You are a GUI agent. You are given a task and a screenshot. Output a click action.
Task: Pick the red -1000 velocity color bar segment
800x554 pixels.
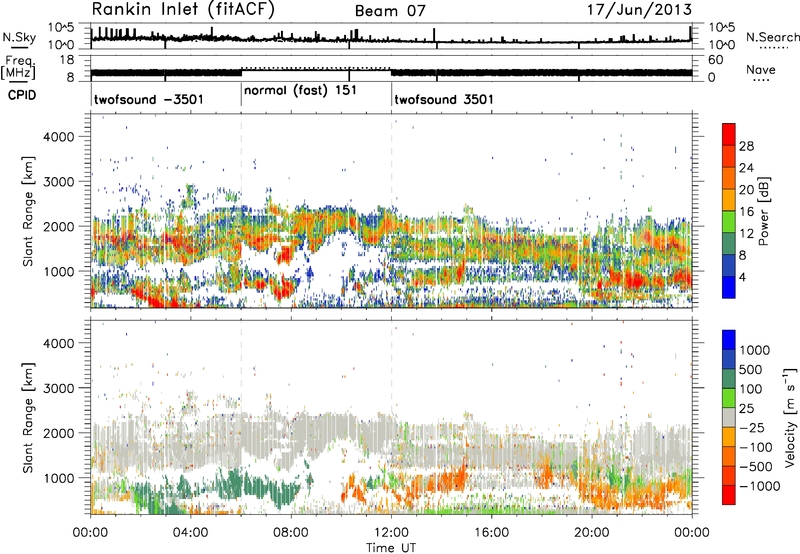click(729, 495)
